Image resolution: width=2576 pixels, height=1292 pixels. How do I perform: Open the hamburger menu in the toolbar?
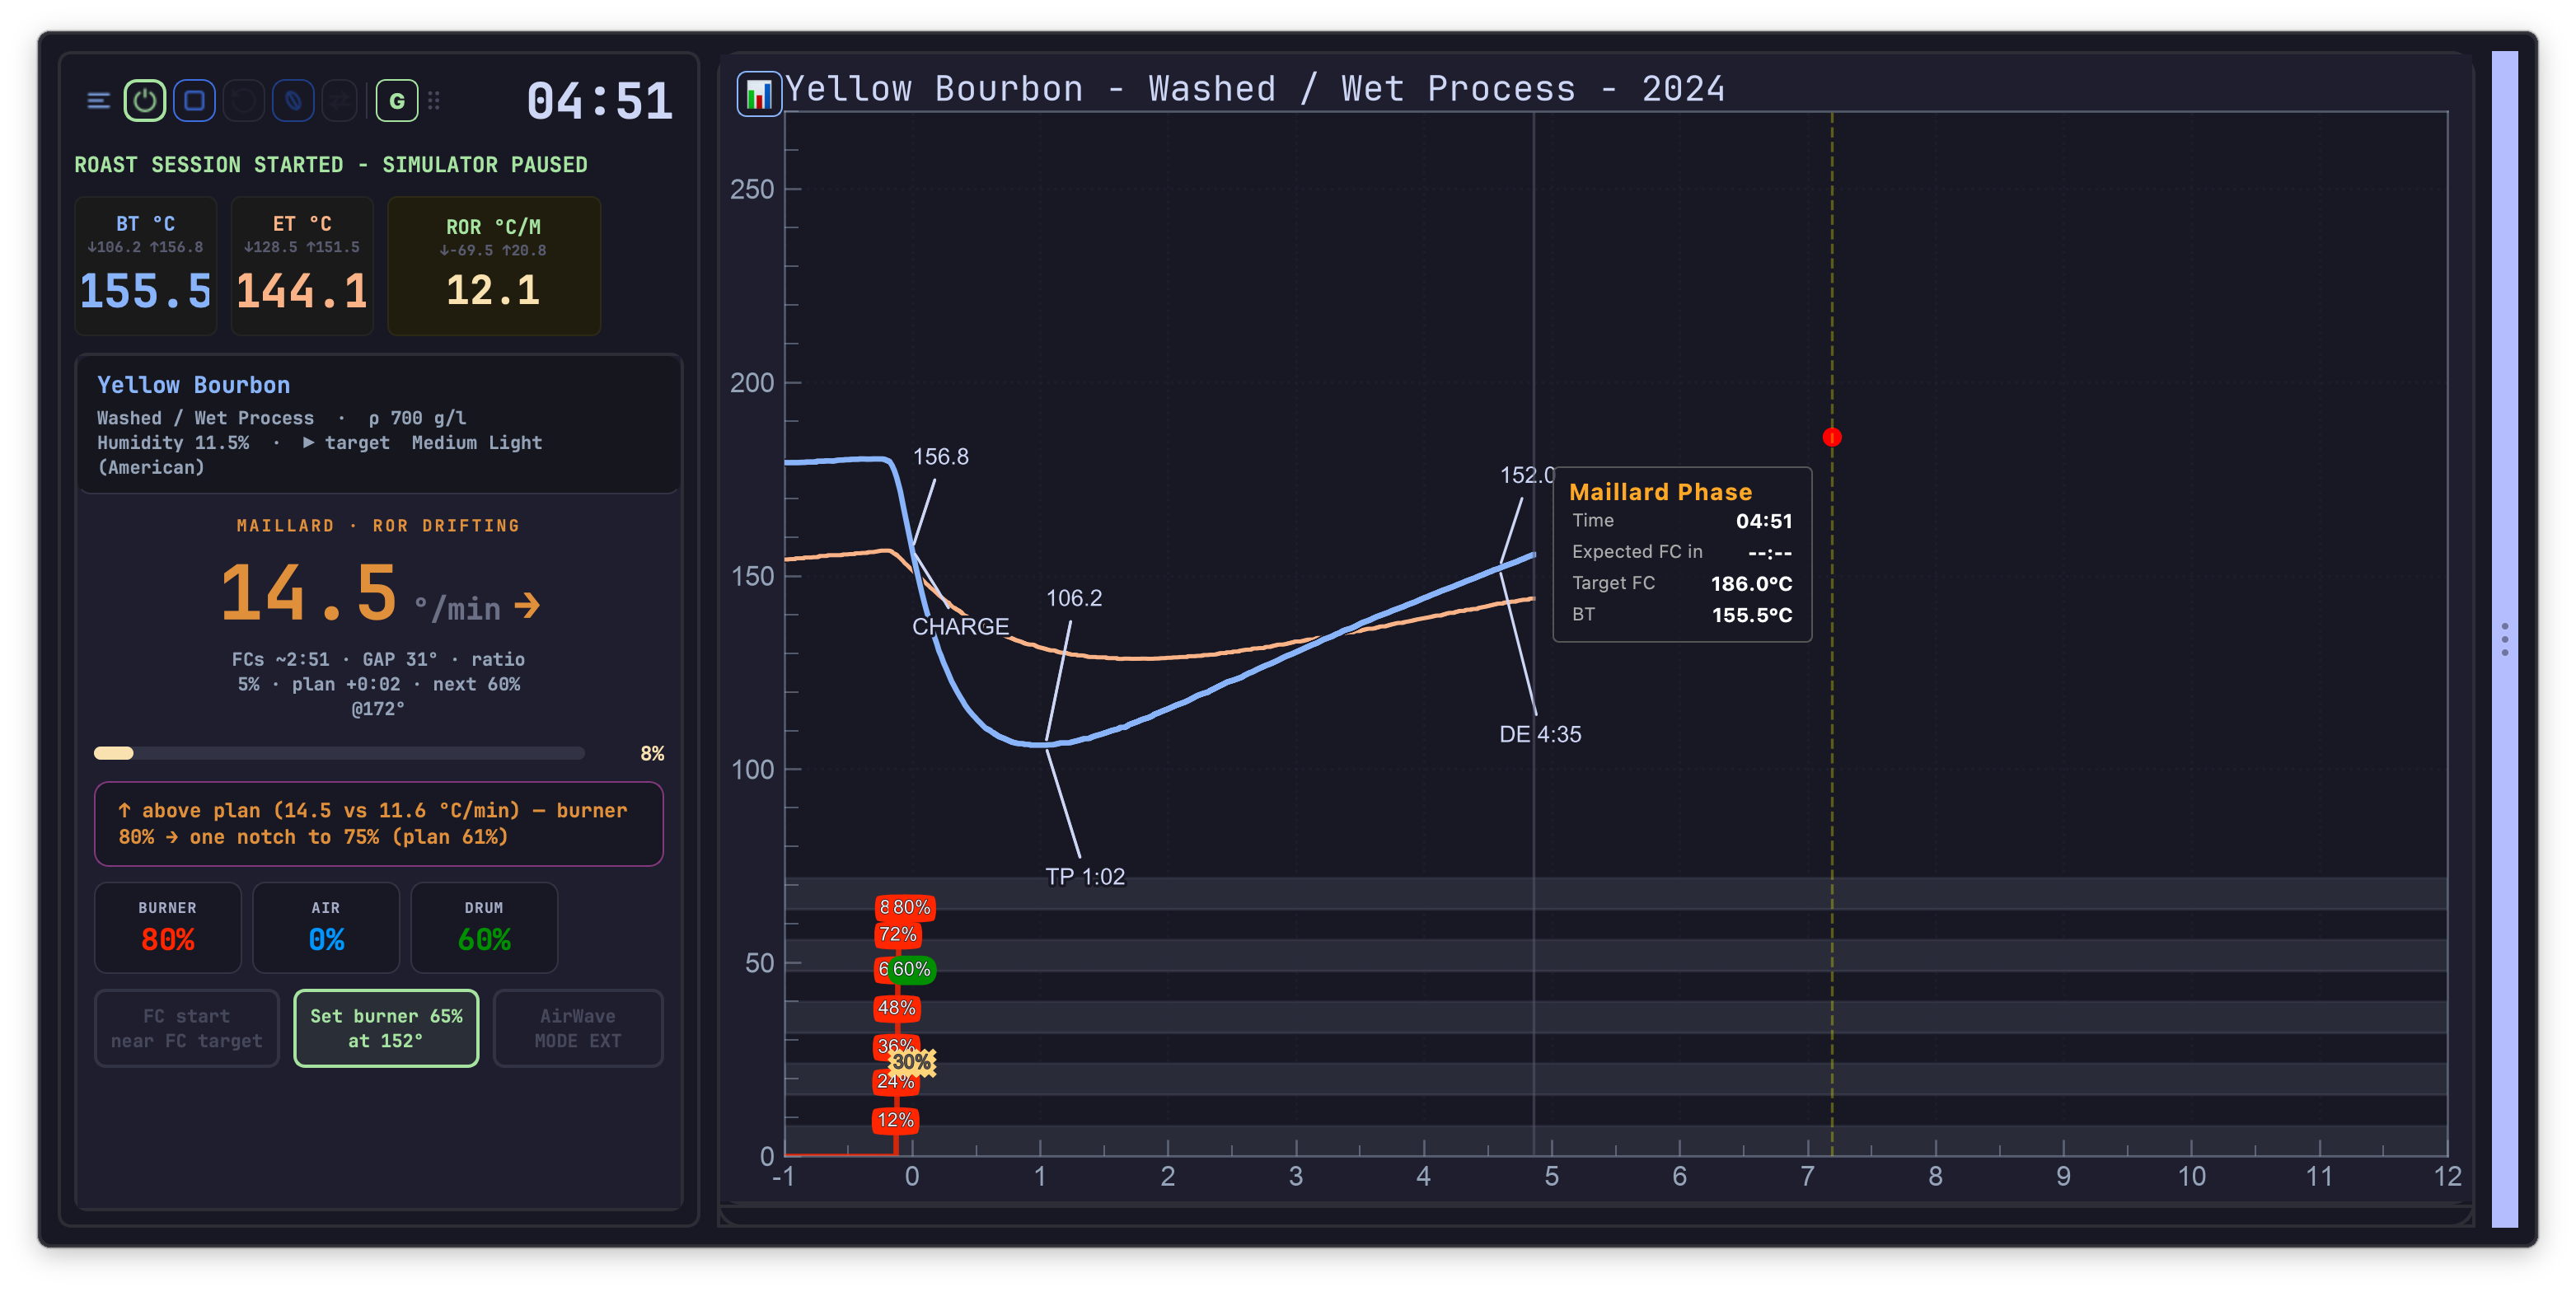98,100
